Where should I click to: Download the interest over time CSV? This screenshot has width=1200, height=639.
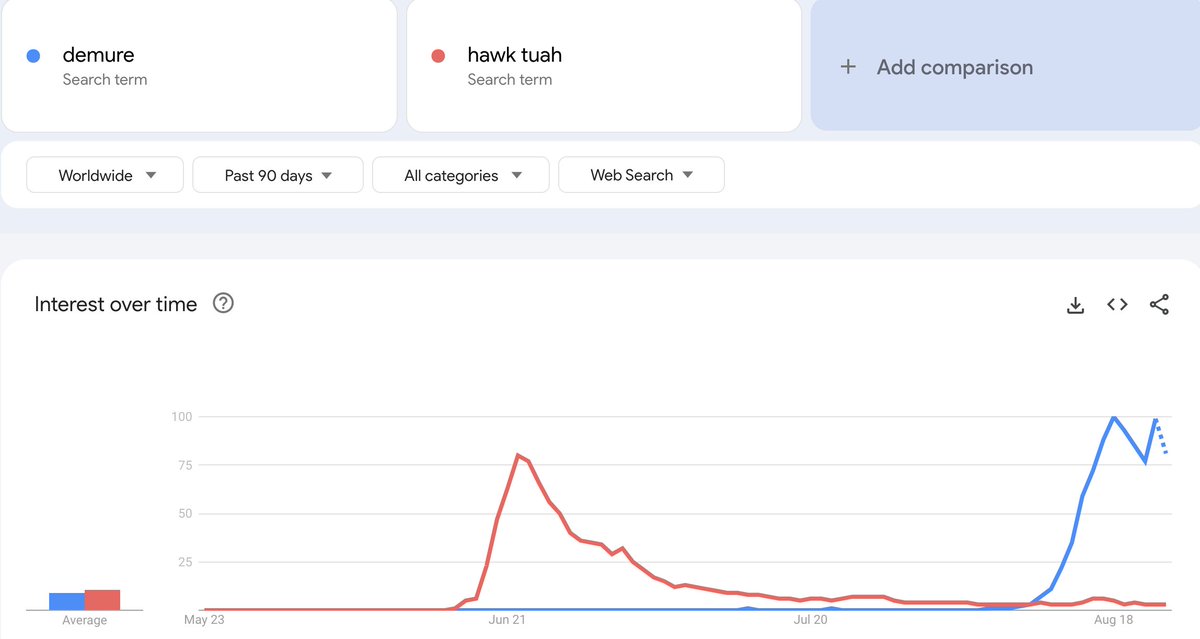(x=1076, y=305)
